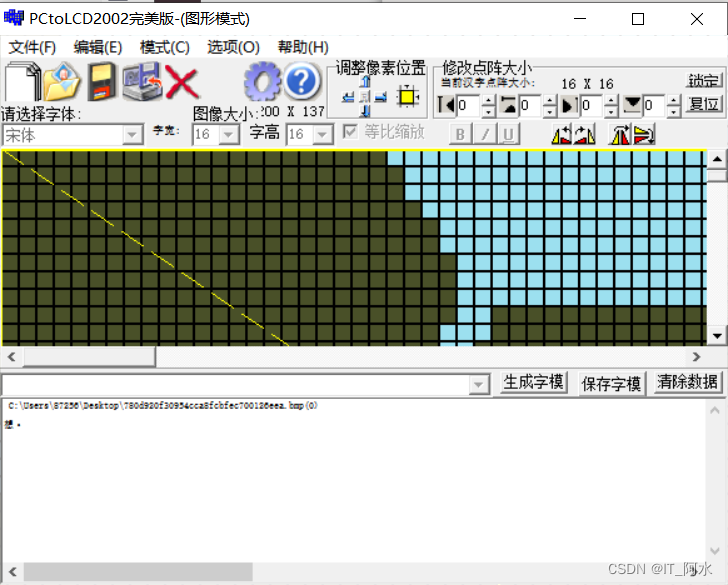The image size is (728, 585).
Task: Shift pixels up with the up arrow
Action: click(365, 82)
